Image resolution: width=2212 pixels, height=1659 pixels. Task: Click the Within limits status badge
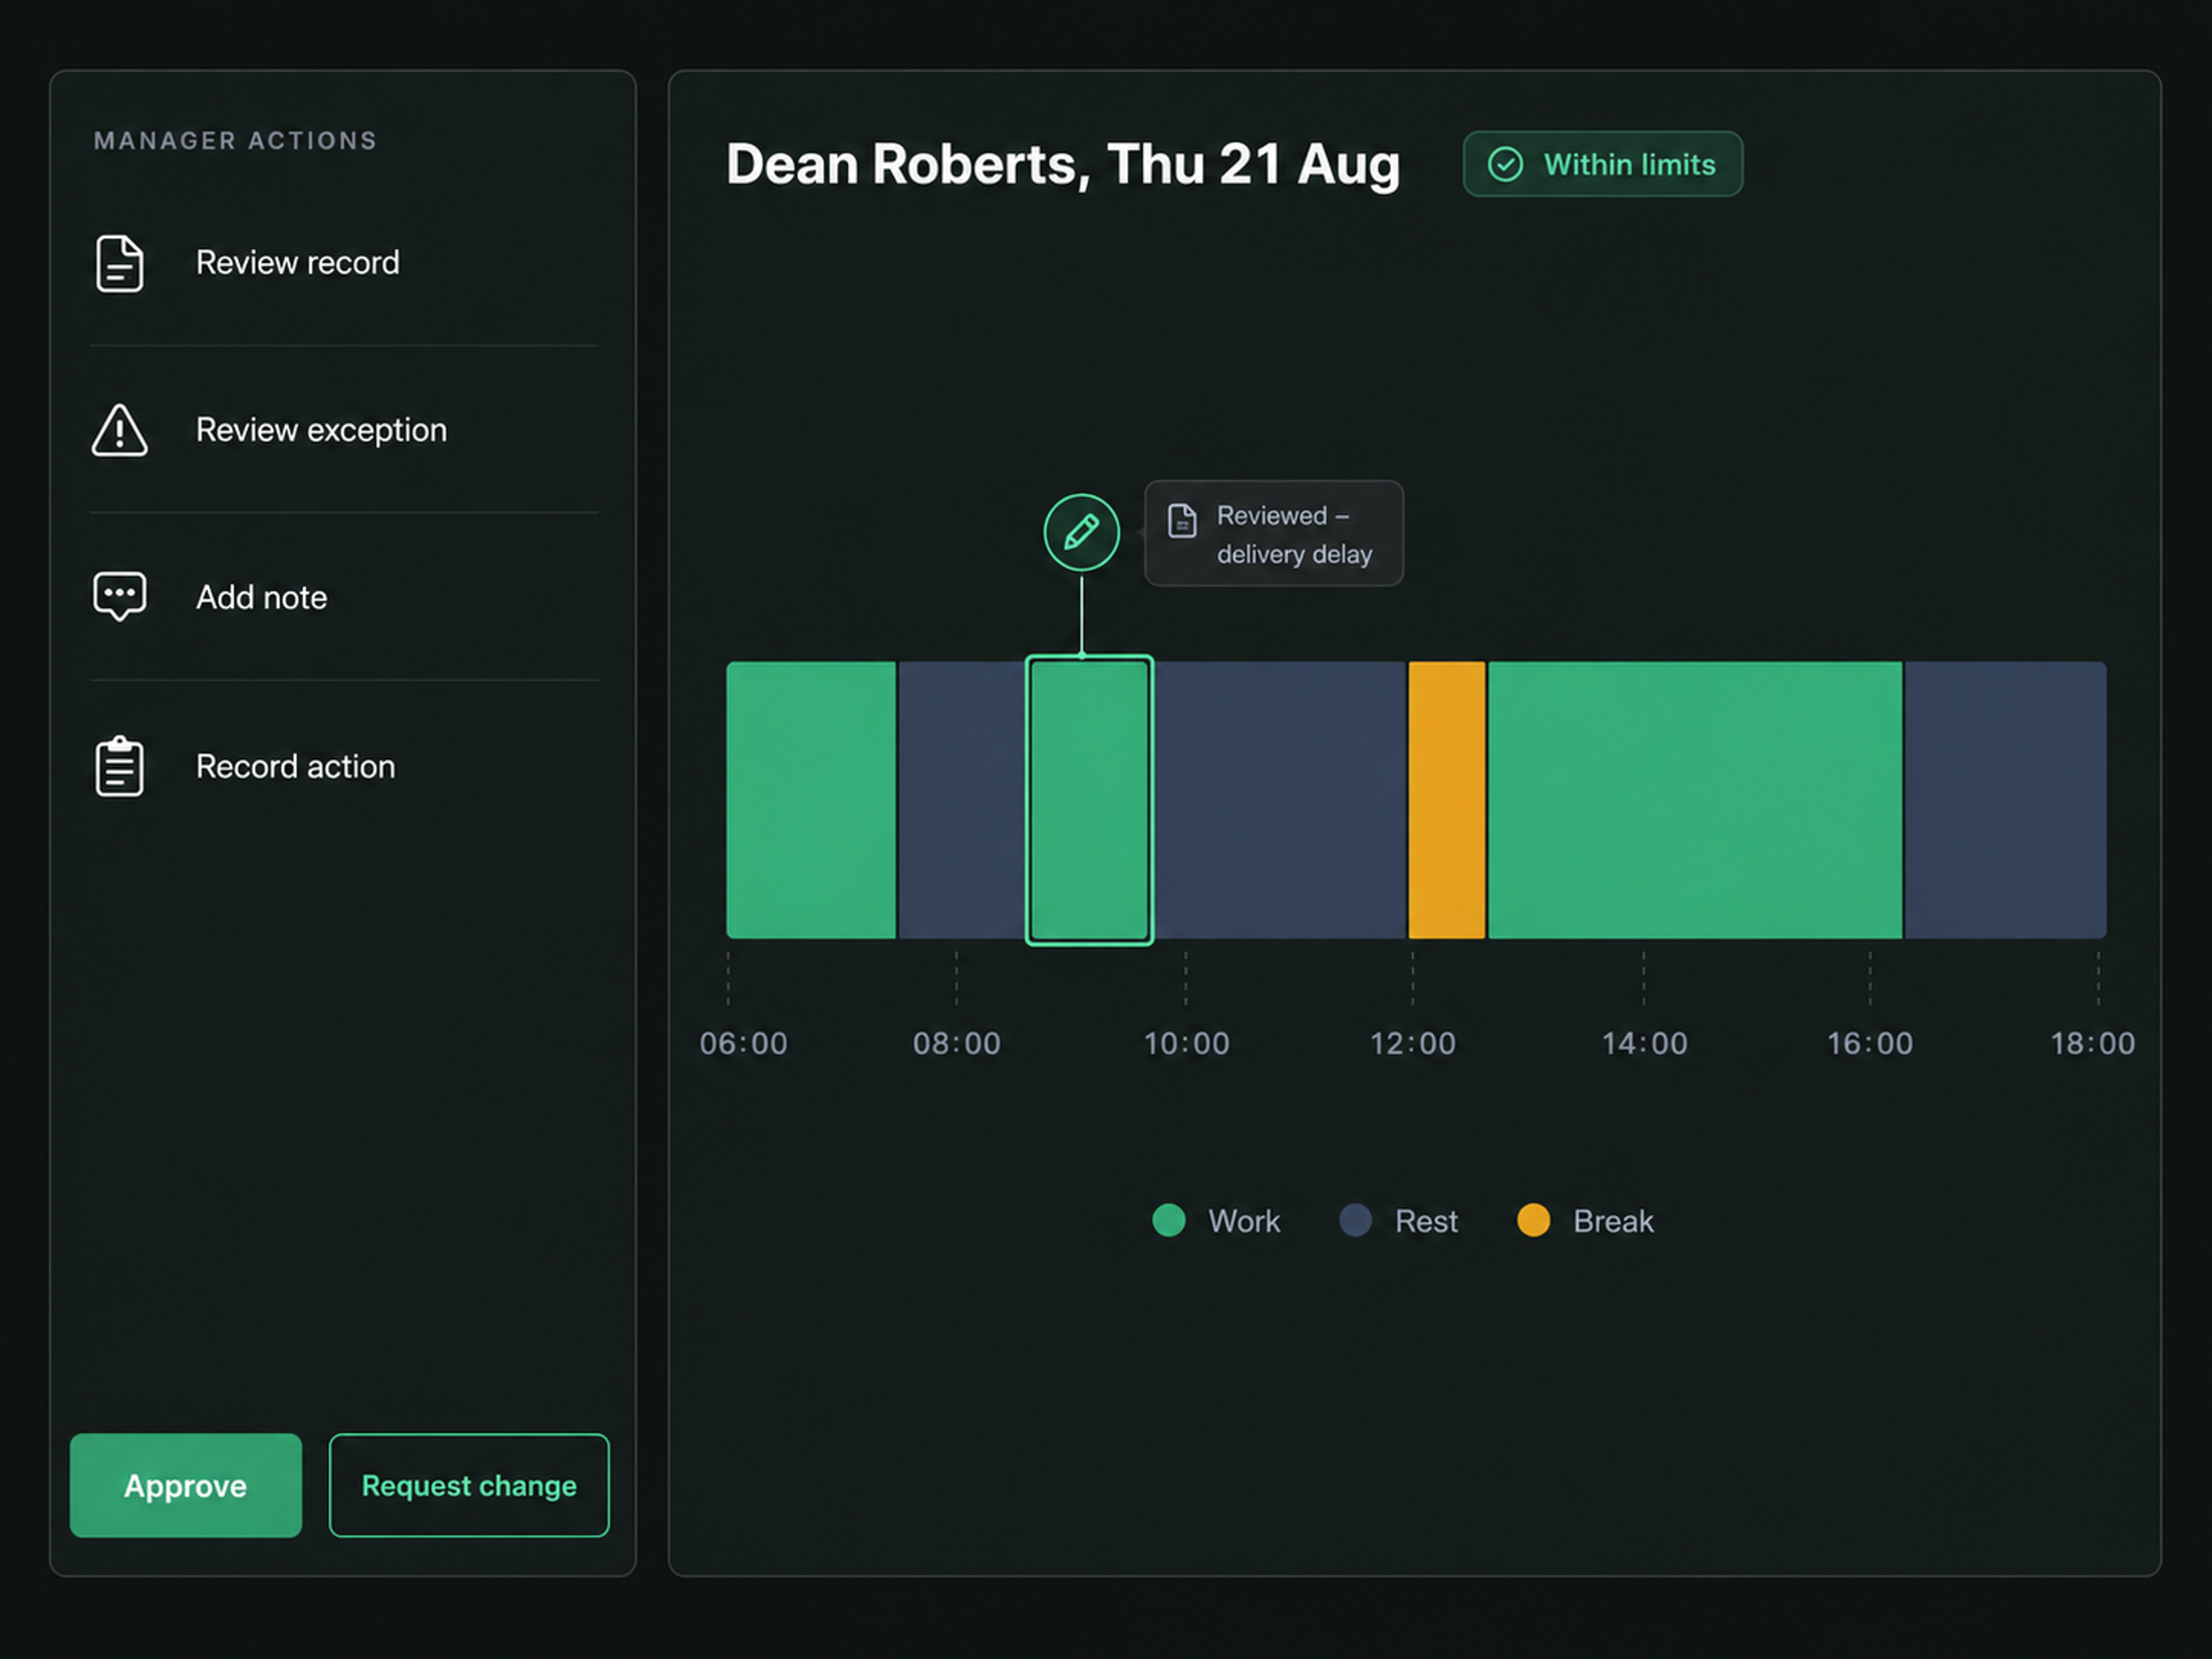[x=1603, y=164]
